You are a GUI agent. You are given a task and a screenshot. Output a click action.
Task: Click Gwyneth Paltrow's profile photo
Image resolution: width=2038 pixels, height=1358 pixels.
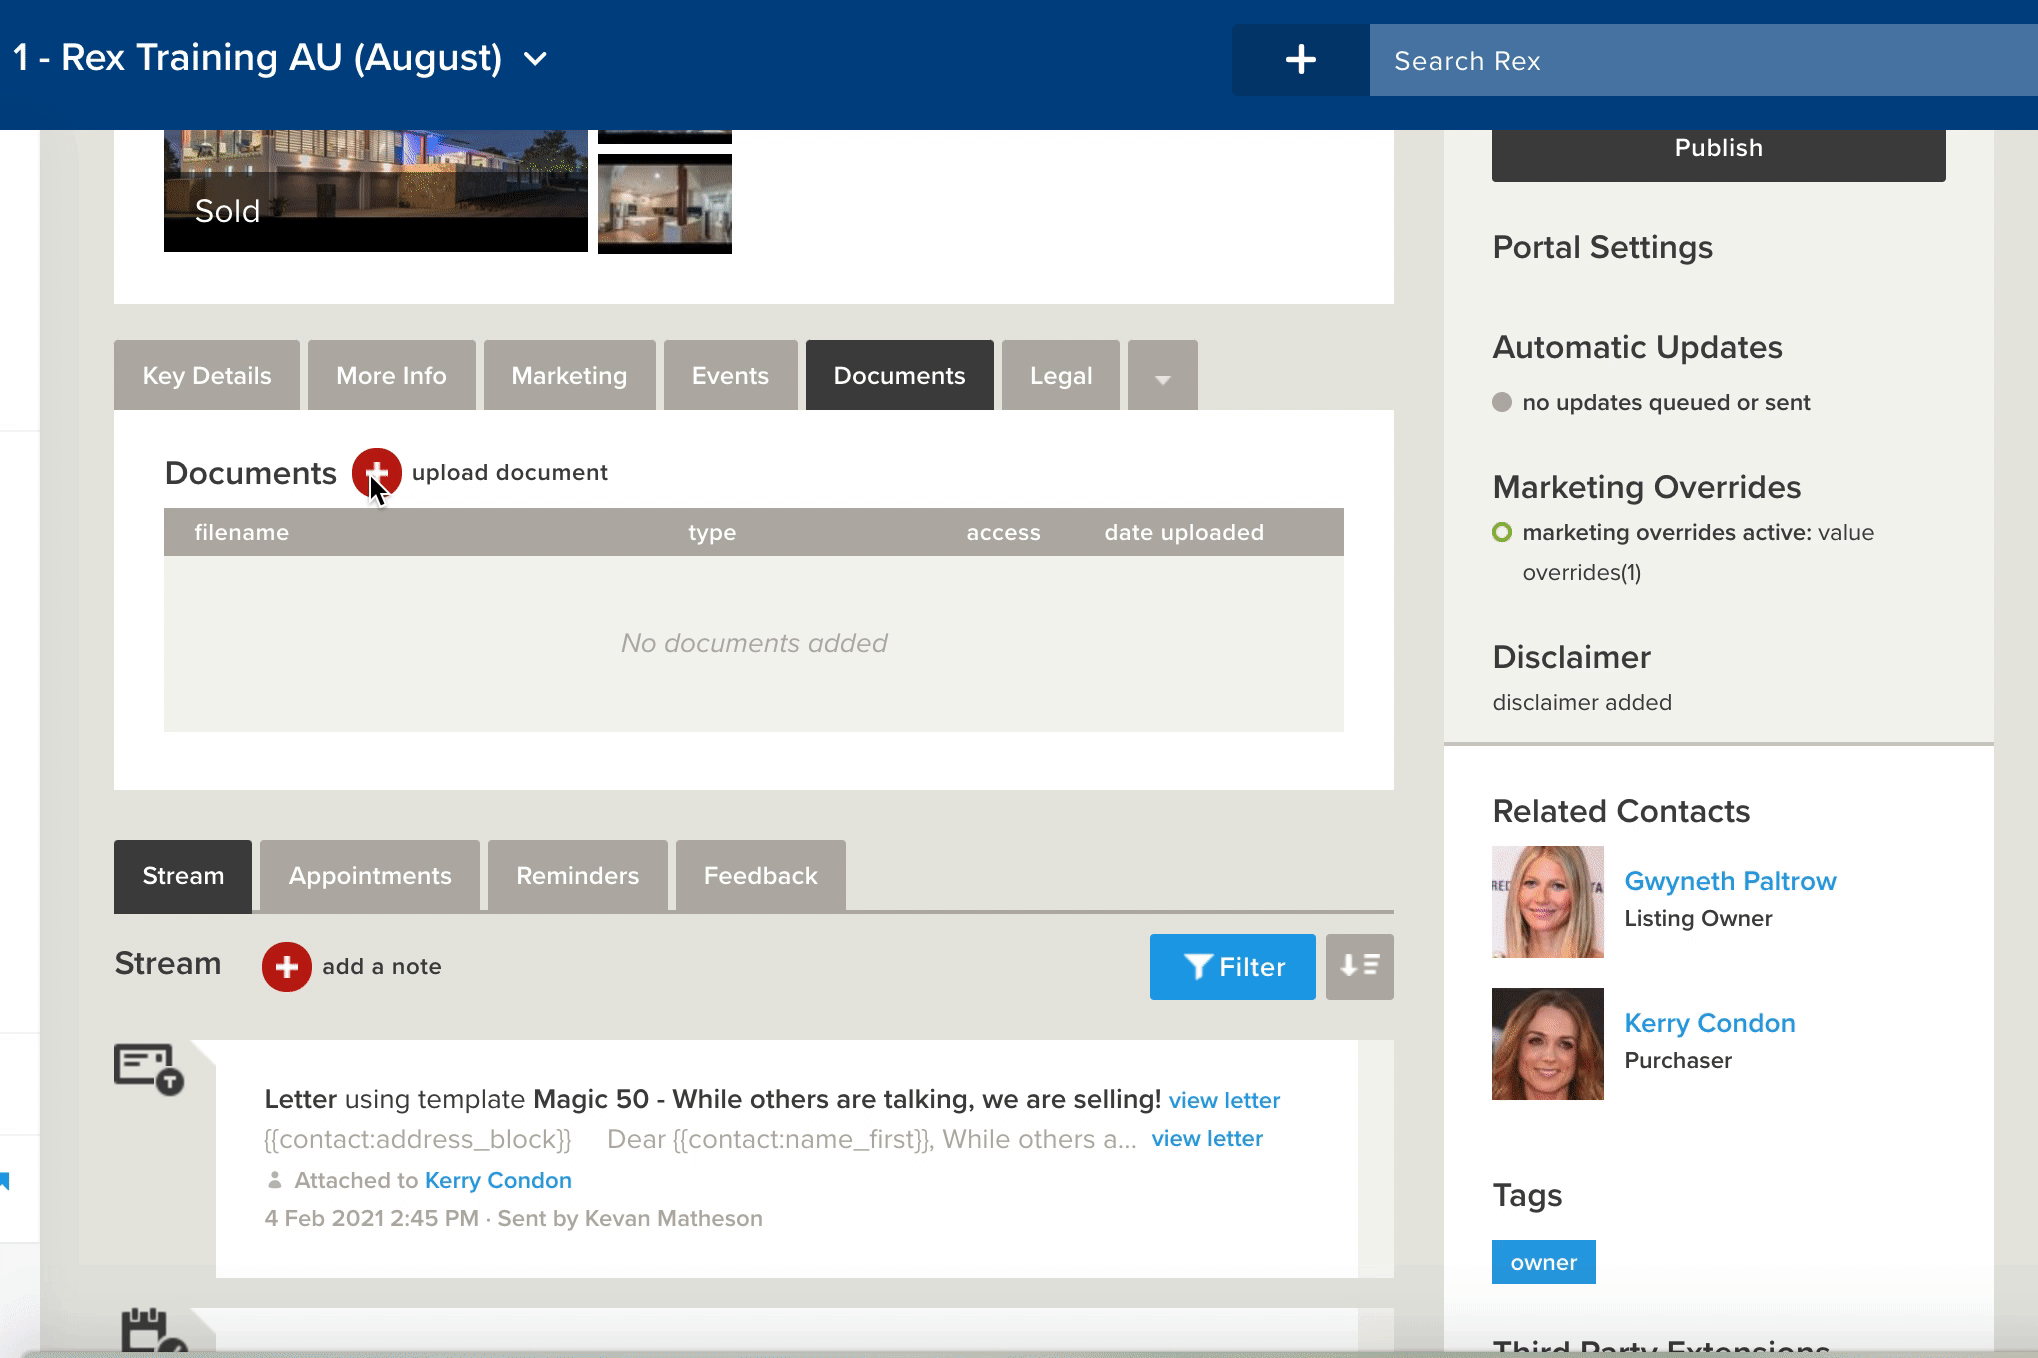[x=1548, y=902]
